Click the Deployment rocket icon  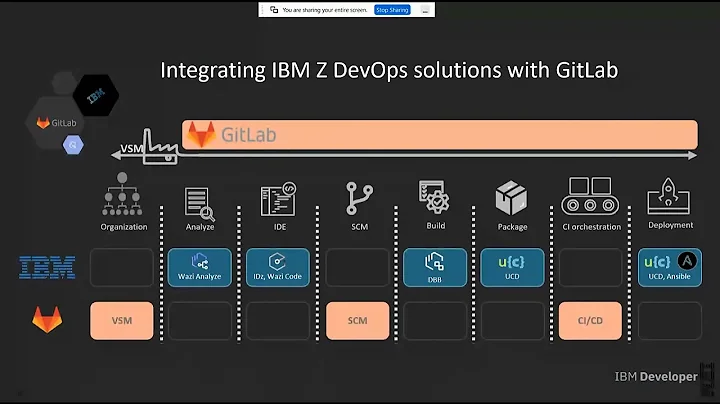(x=669, y=196)
